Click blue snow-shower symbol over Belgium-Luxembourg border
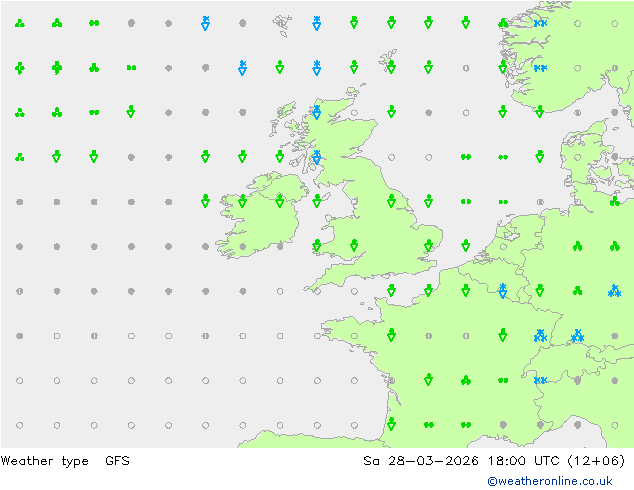This screenshot has height=490, width=634. point(503,290)
